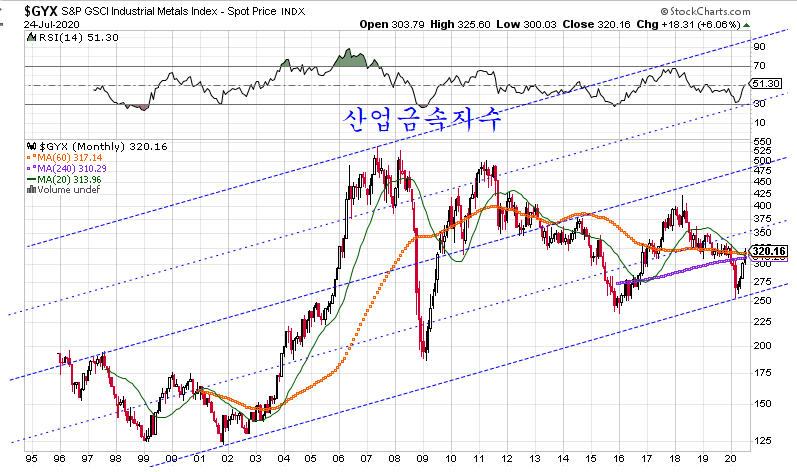Click the 350 price axis label
This screenshot has width=797, height=472.
(762, 233)
